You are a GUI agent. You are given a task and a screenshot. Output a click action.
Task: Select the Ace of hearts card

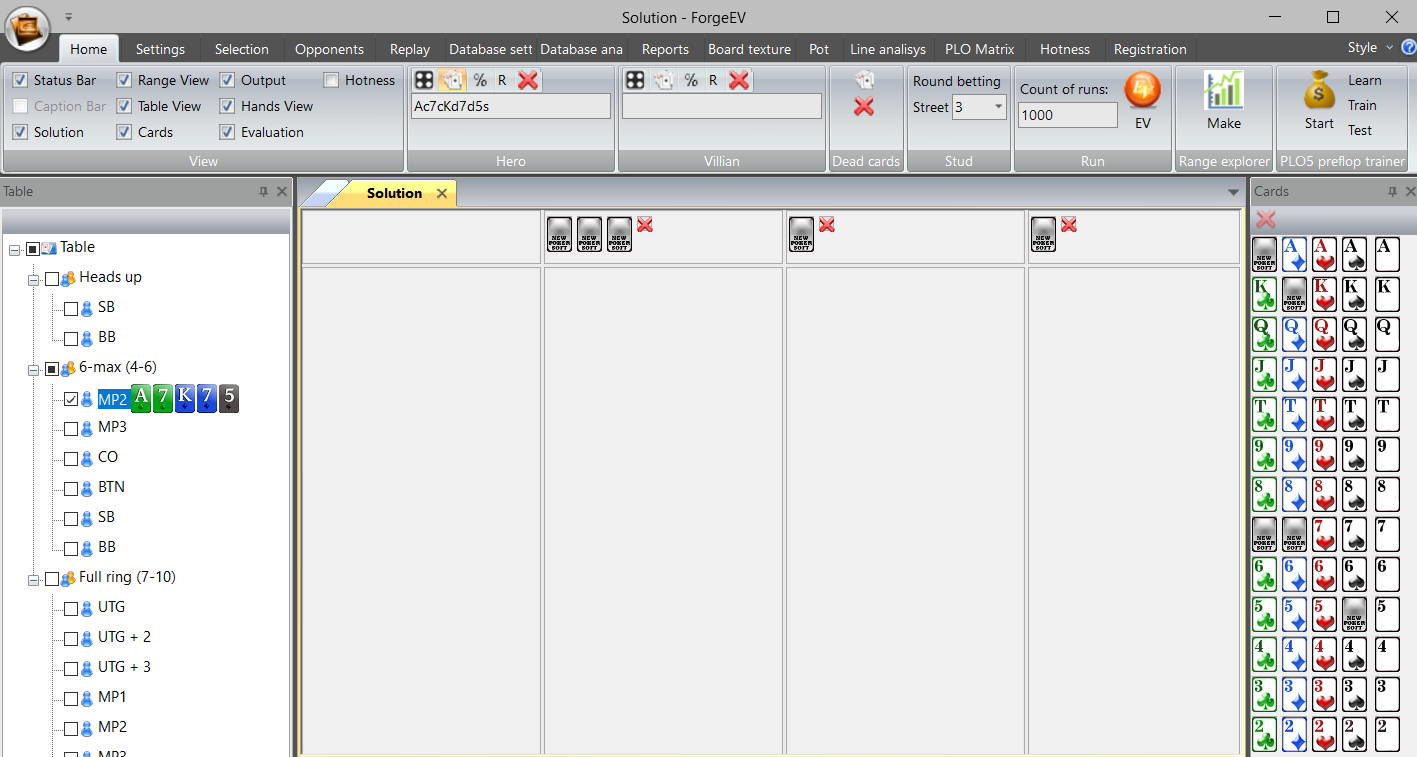pos(1325,254)
